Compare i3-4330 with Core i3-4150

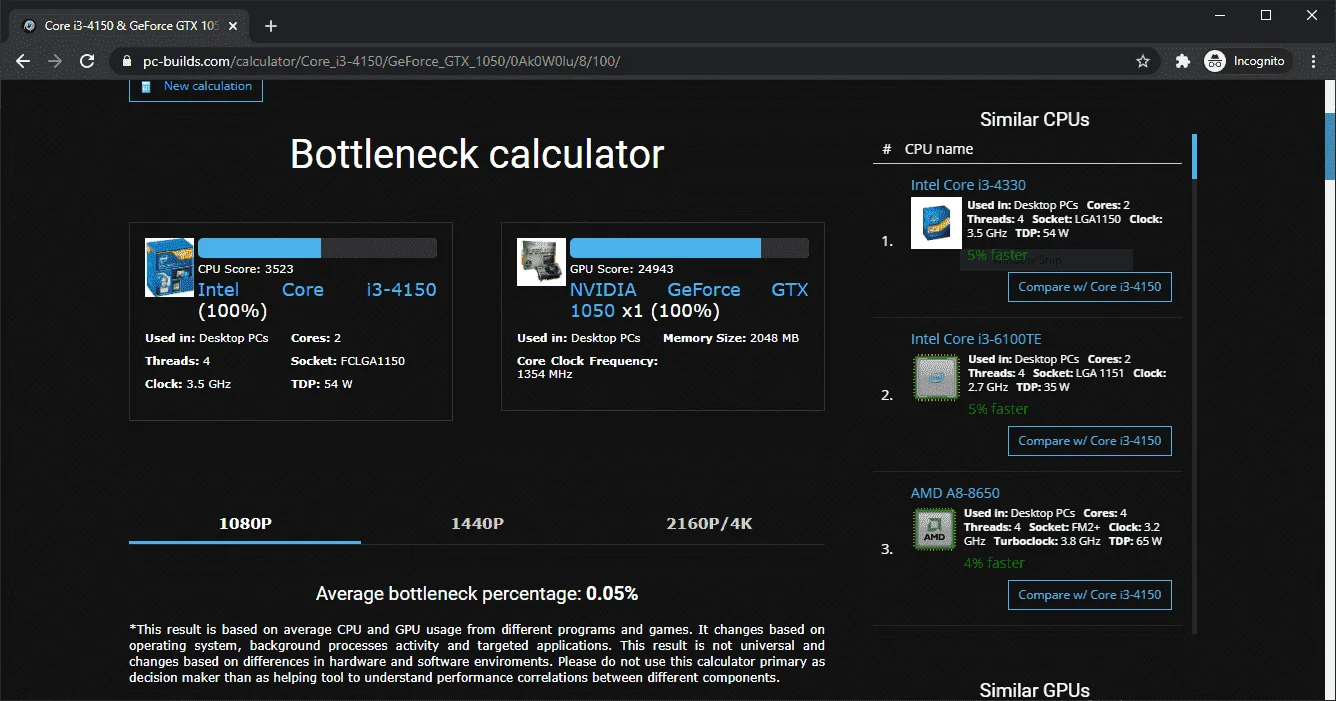pyautogui.click(x=1089, y=287)
